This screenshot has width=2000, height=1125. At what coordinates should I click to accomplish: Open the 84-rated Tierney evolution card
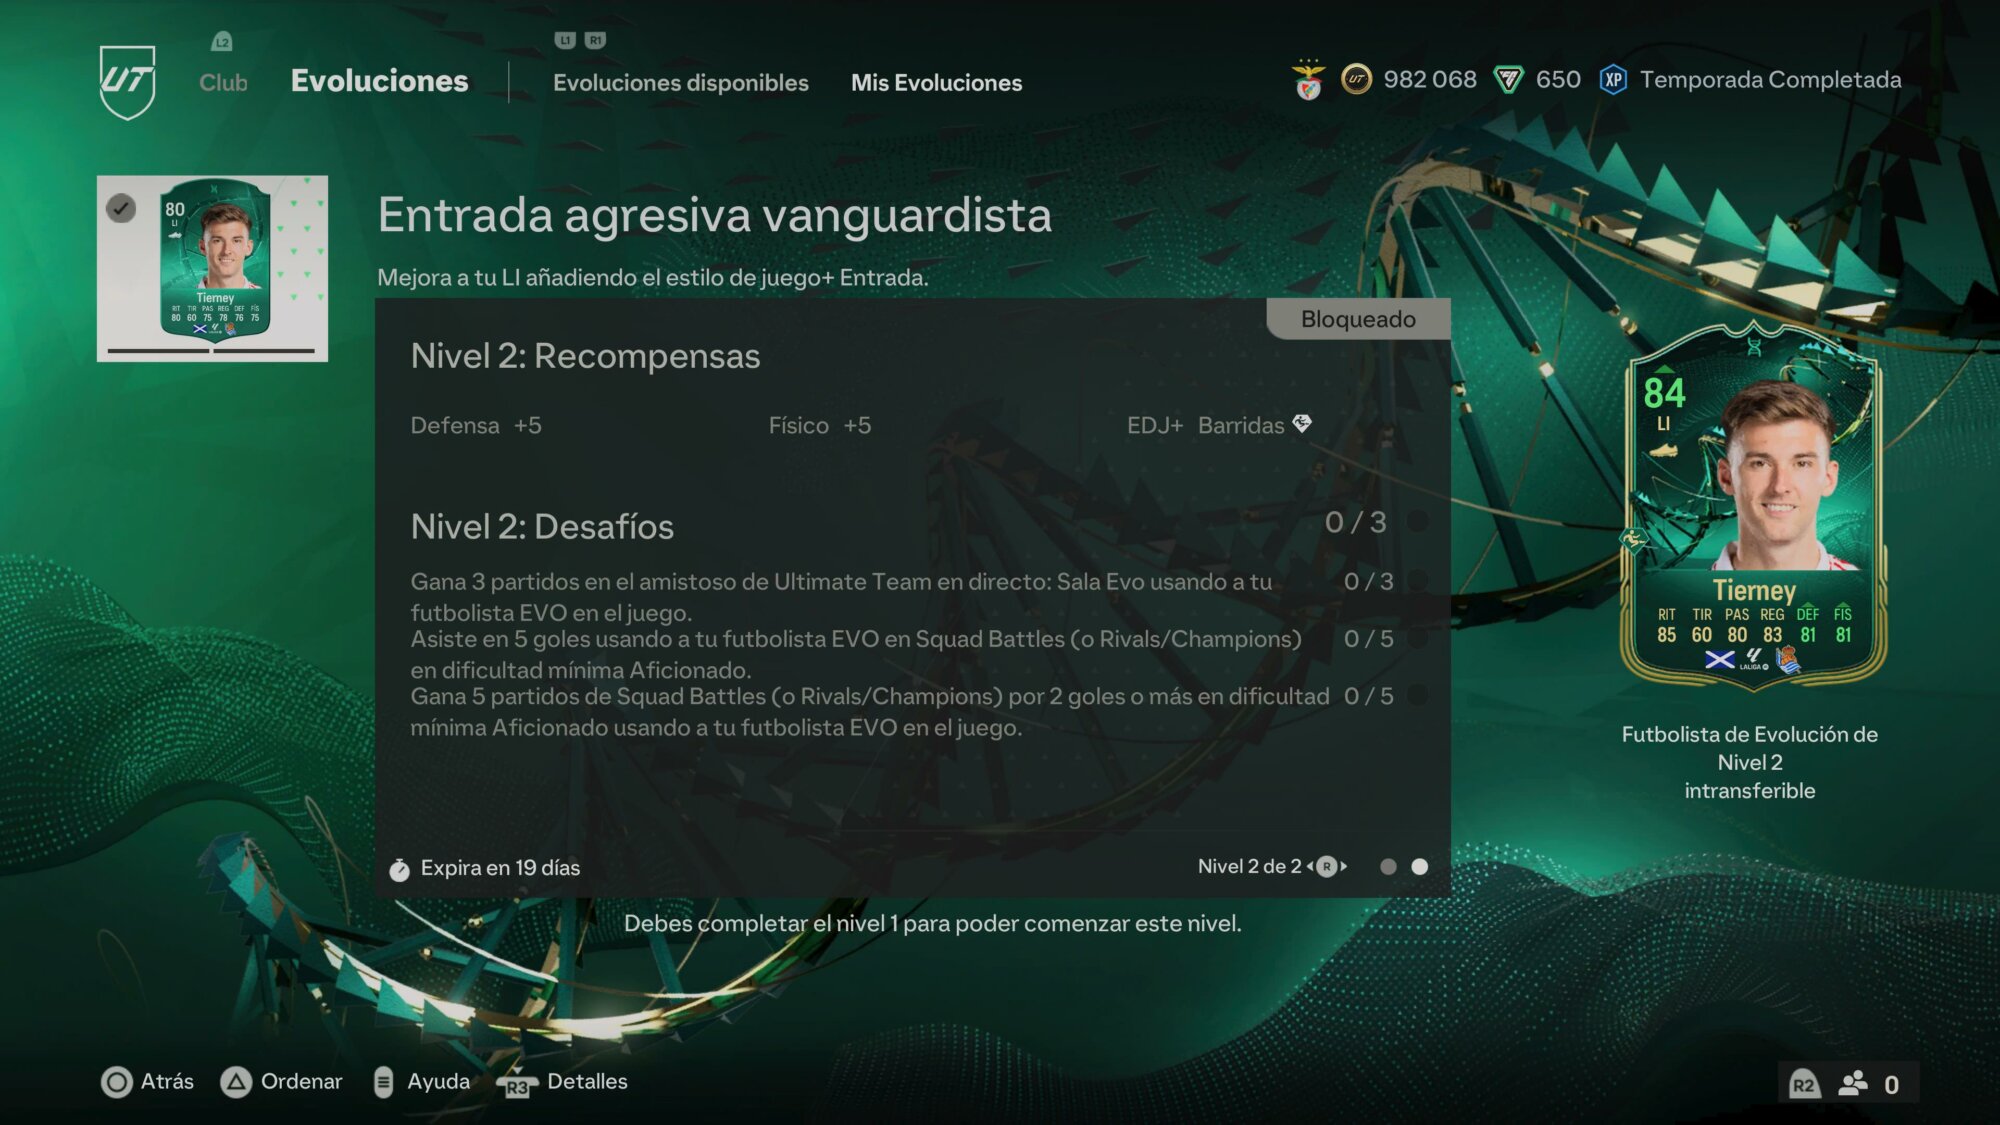tap(1753, 506)
